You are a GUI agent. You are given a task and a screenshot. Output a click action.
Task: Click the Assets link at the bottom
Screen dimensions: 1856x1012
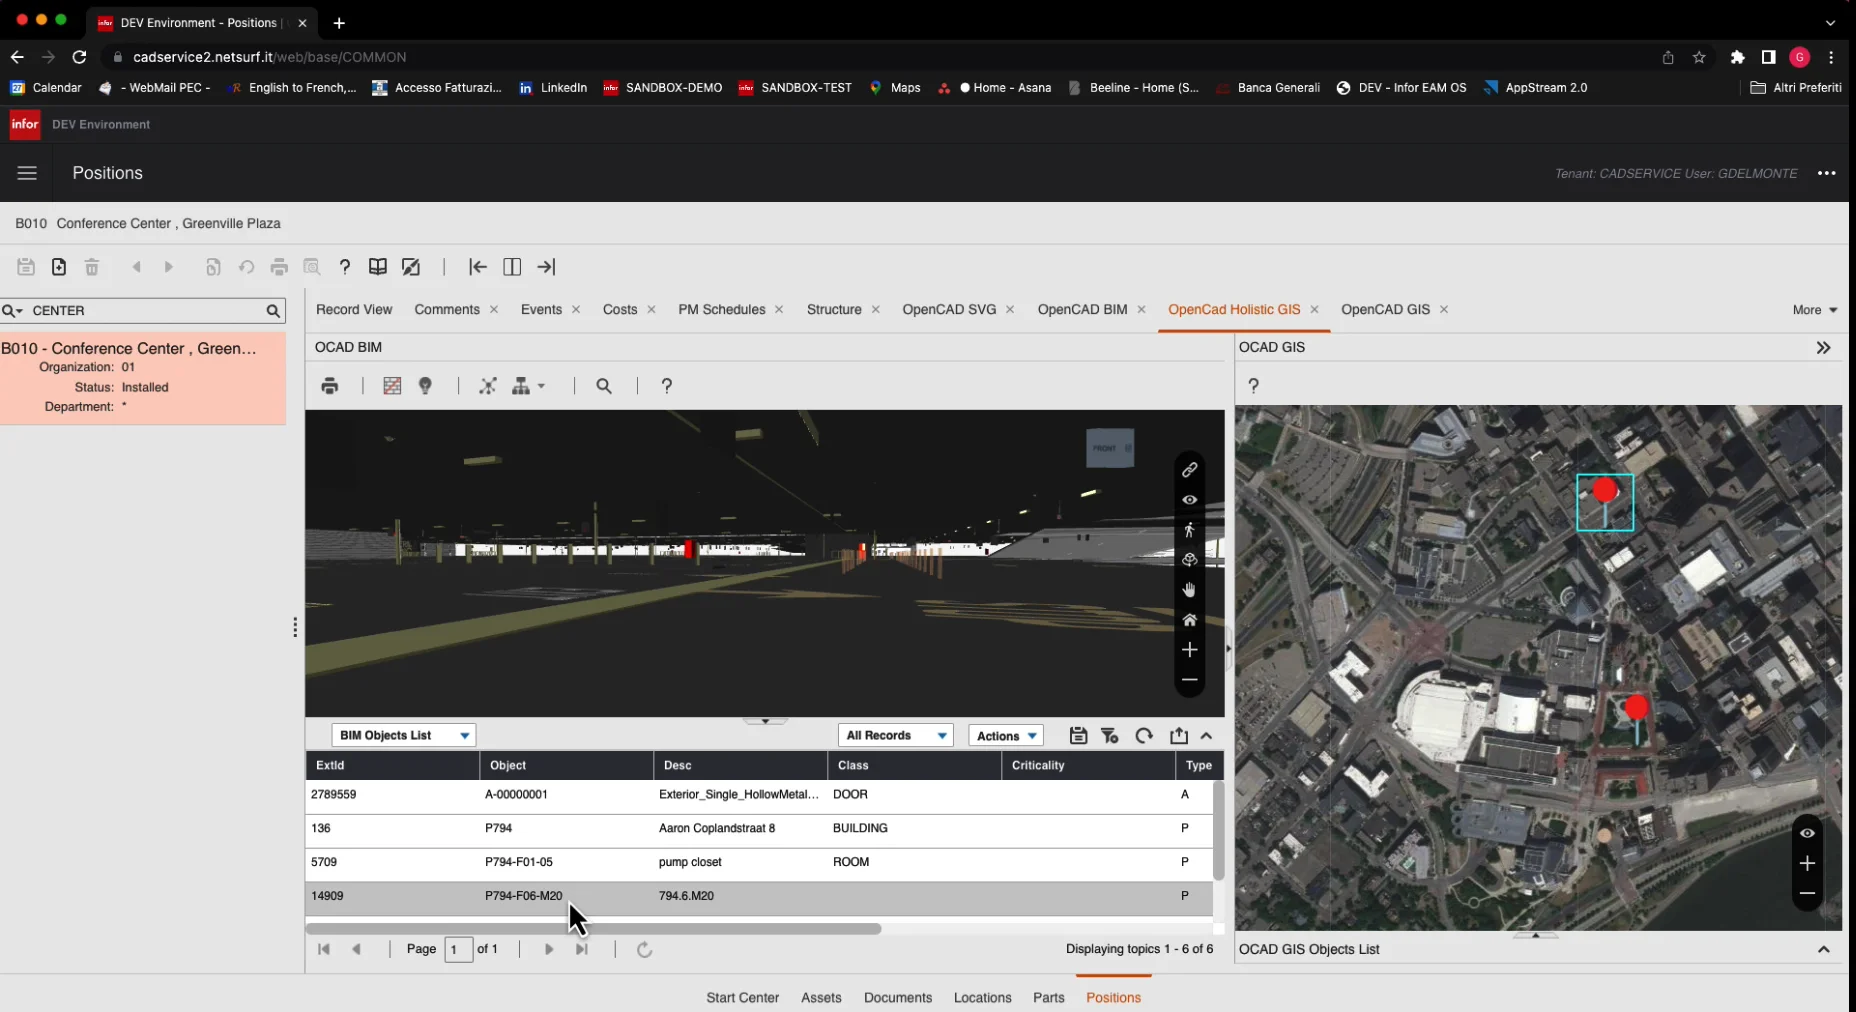coord(820,997)
